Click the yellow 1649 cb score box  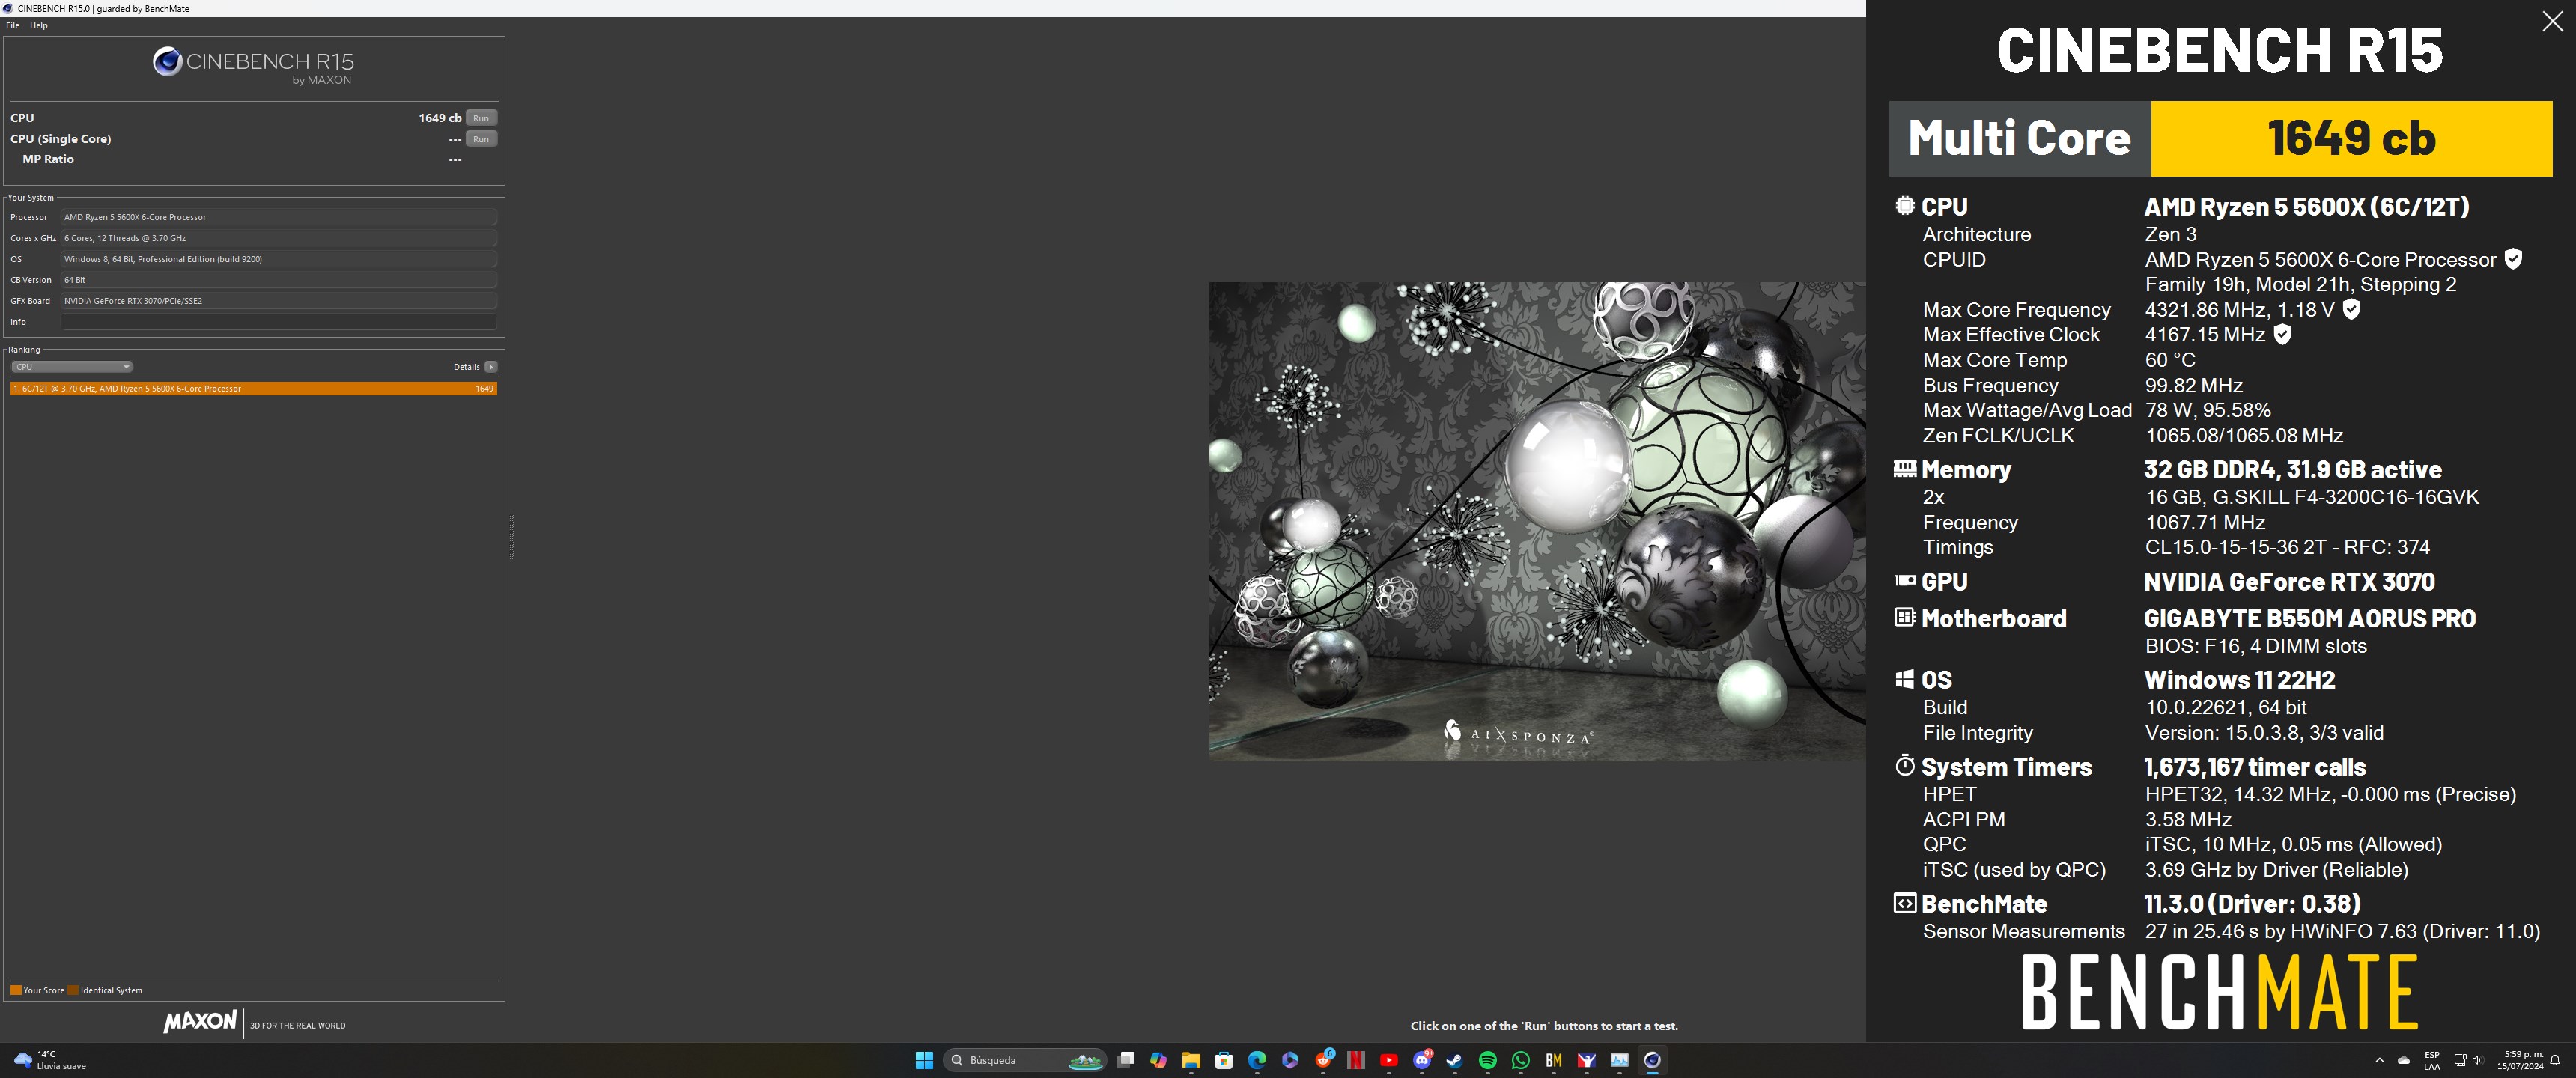pyautogui.click(x=2351, y=138)
